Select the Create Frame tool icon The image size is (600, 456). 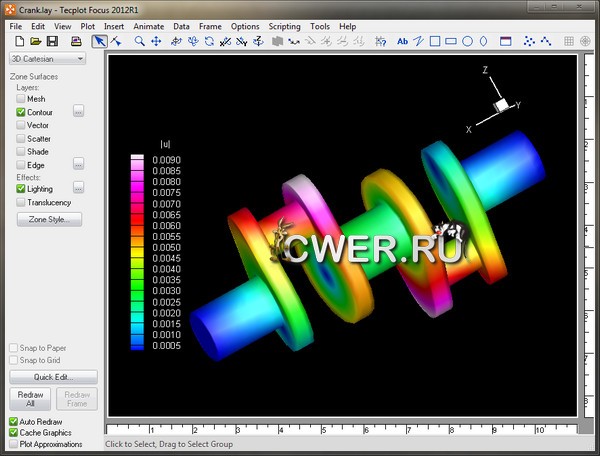click(505, 42)
